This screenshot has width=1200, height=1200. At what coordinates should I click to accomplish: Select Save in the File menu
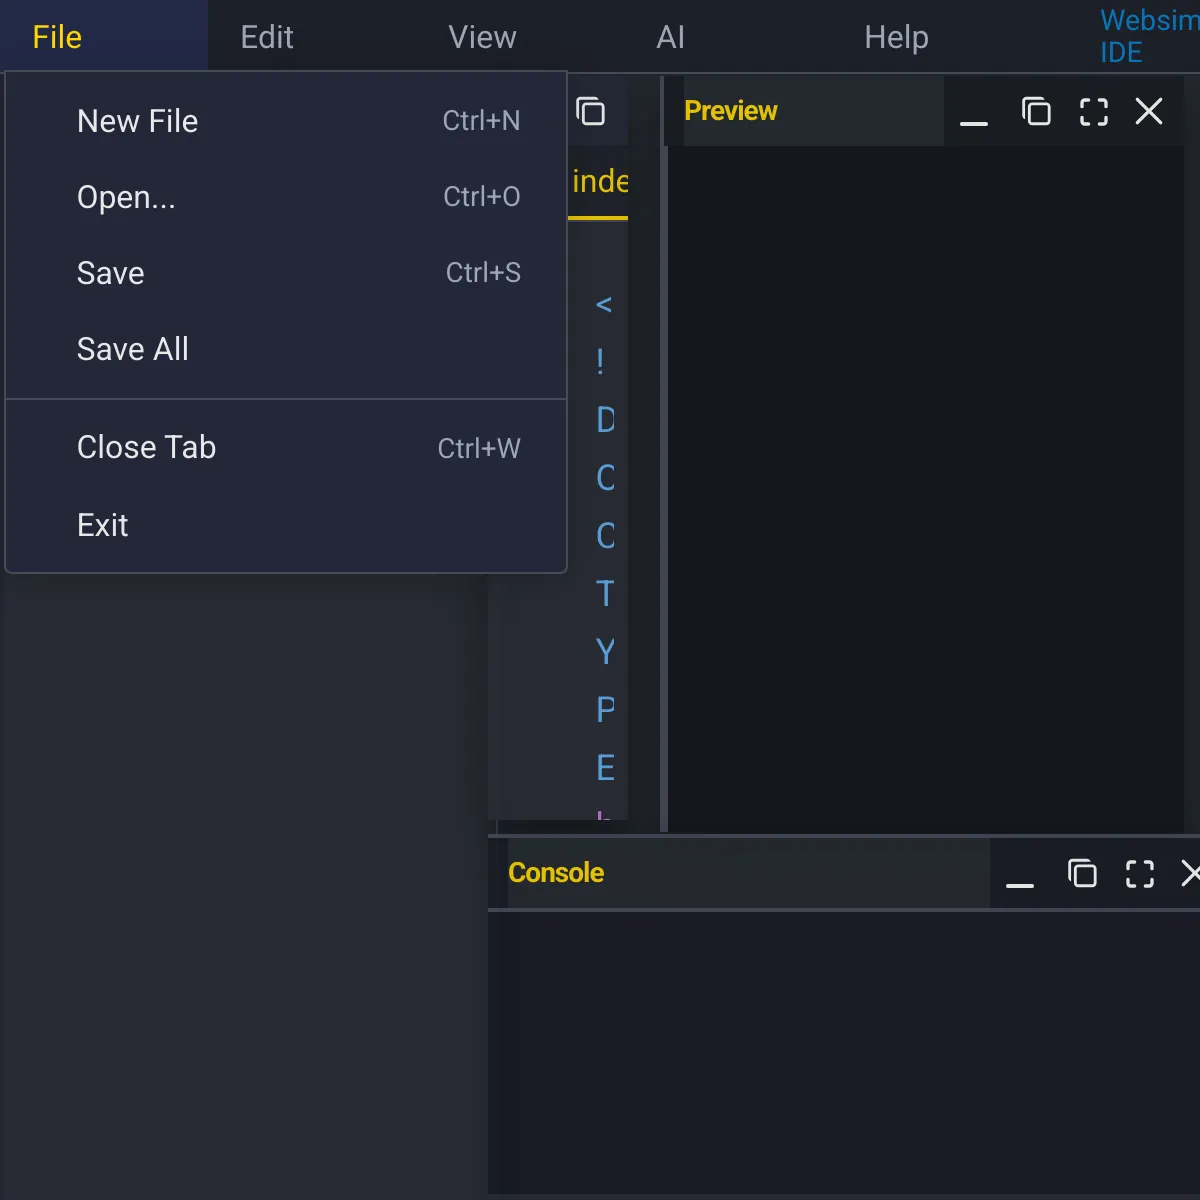(110, 272)
